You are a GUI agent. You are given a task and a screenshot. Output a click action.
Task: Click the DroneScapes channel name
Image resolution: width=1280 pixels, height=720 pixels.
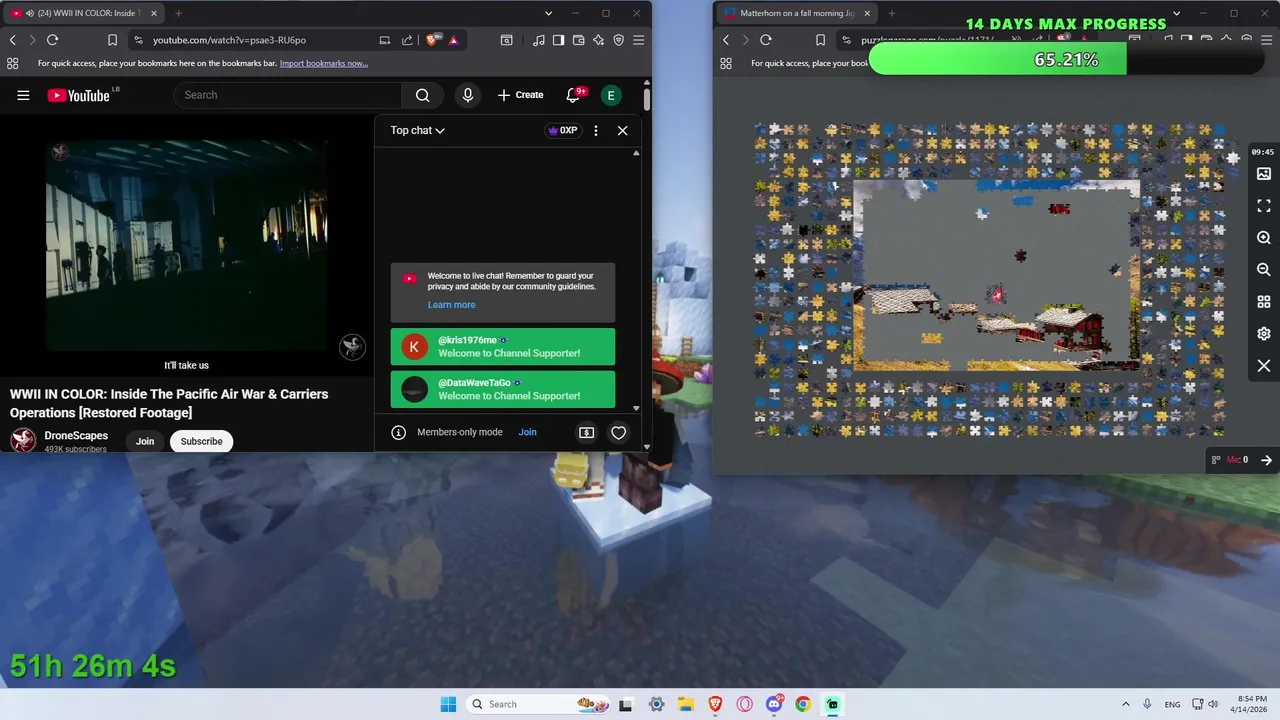tap(76, 436)
